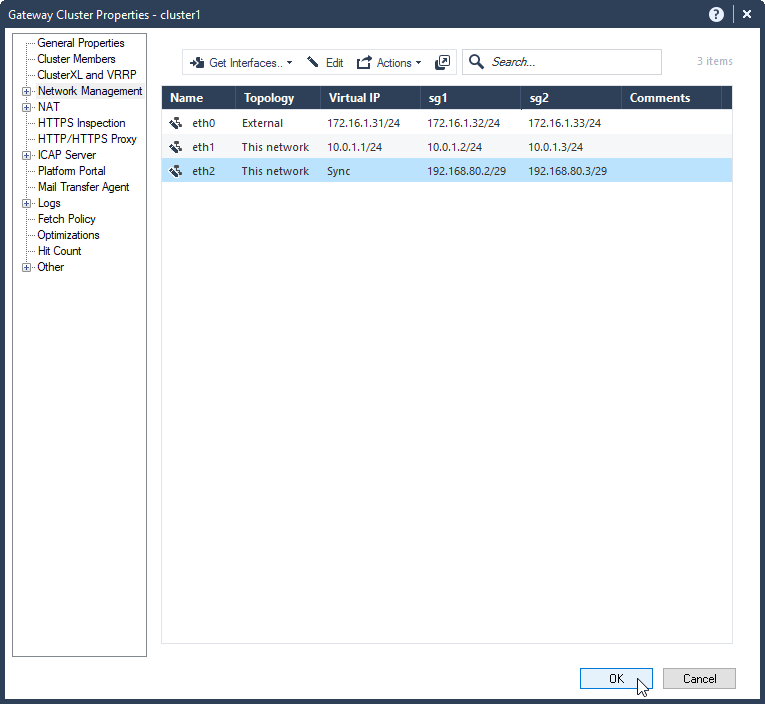
Task: Click the Comments column header
Action: pyautogui.click(x=671, y=98)
